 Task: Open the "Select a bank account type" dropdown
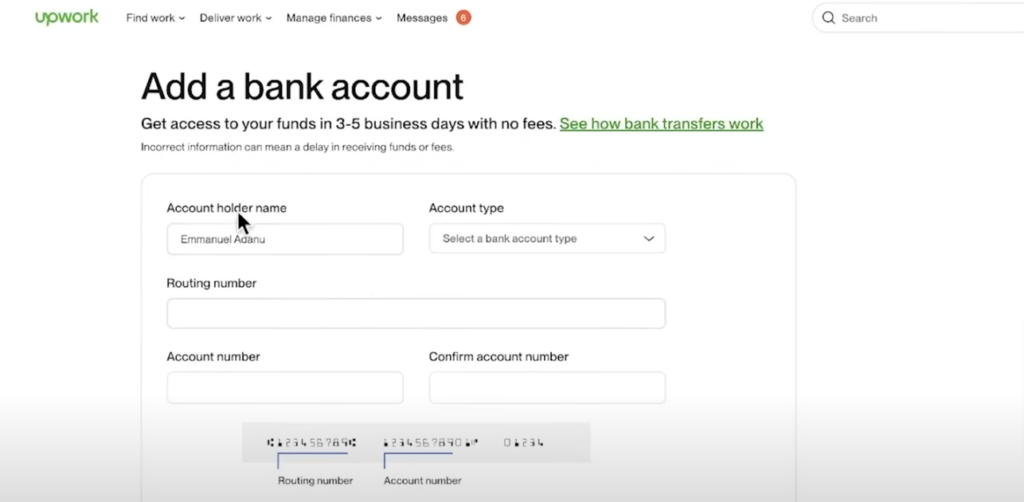pyautogui.click(x=547, y=239)
